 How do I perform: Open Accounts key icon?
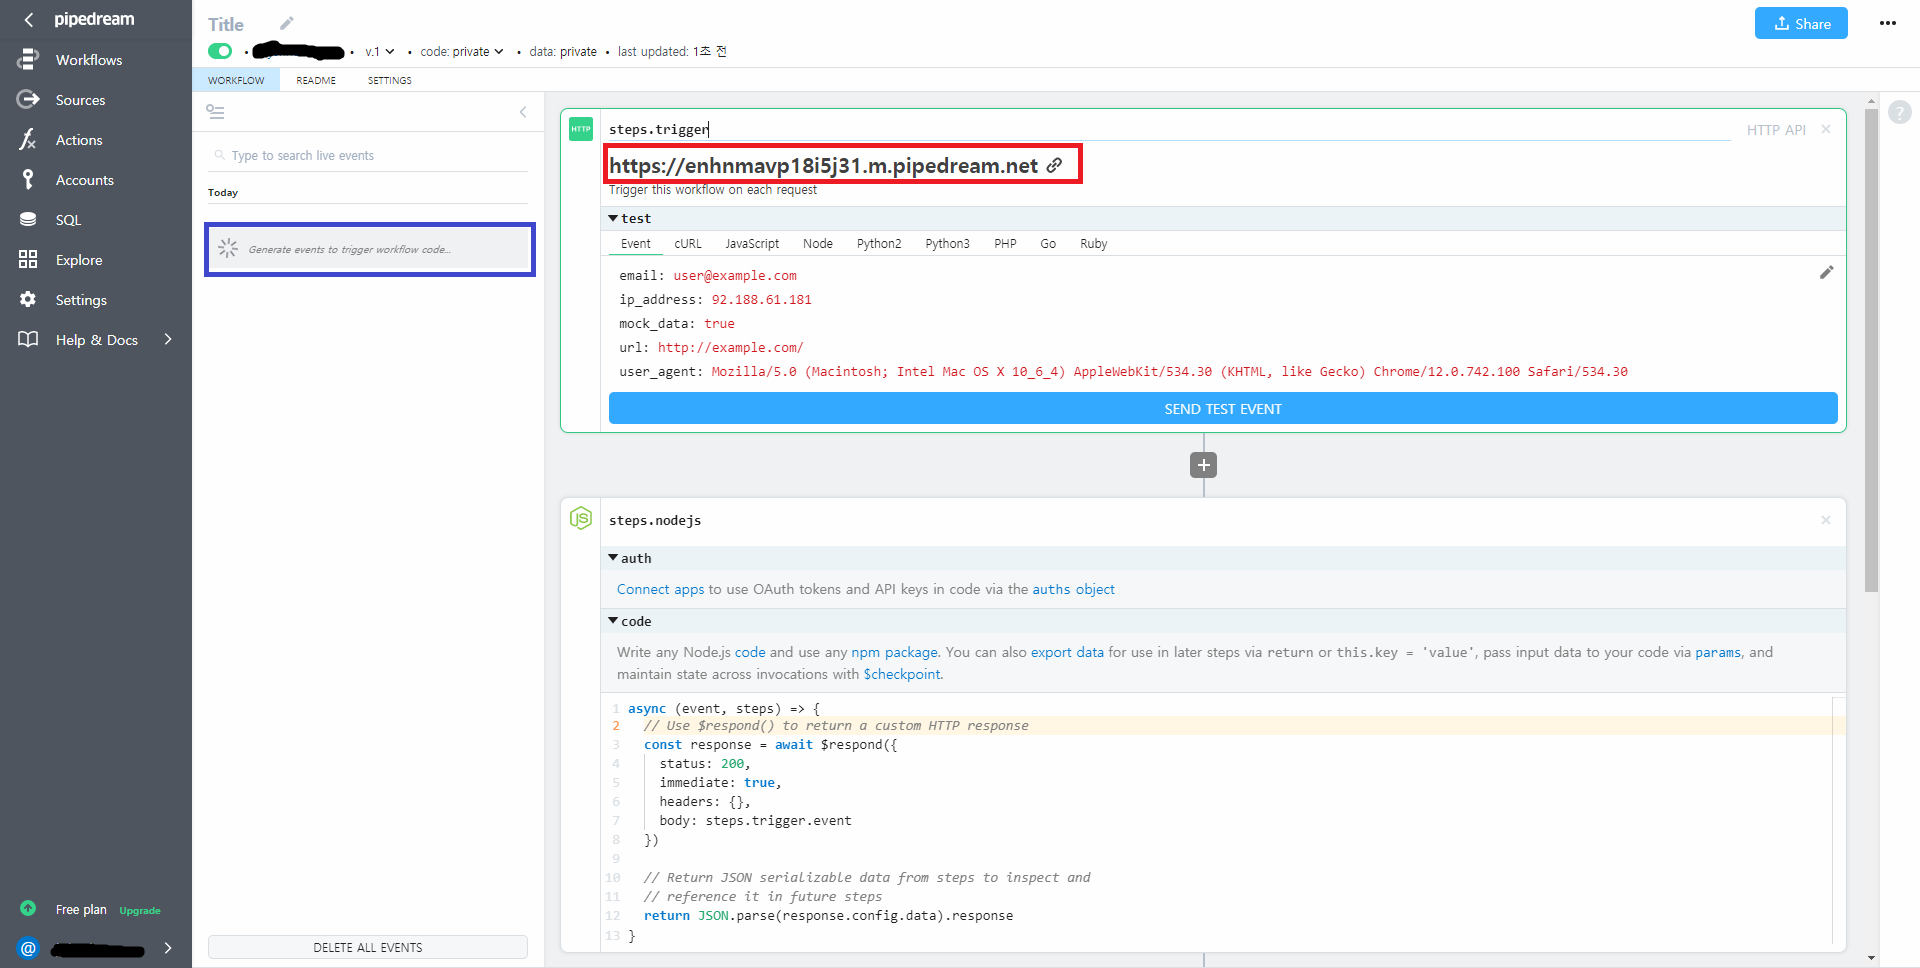click(x=28, y=180)
